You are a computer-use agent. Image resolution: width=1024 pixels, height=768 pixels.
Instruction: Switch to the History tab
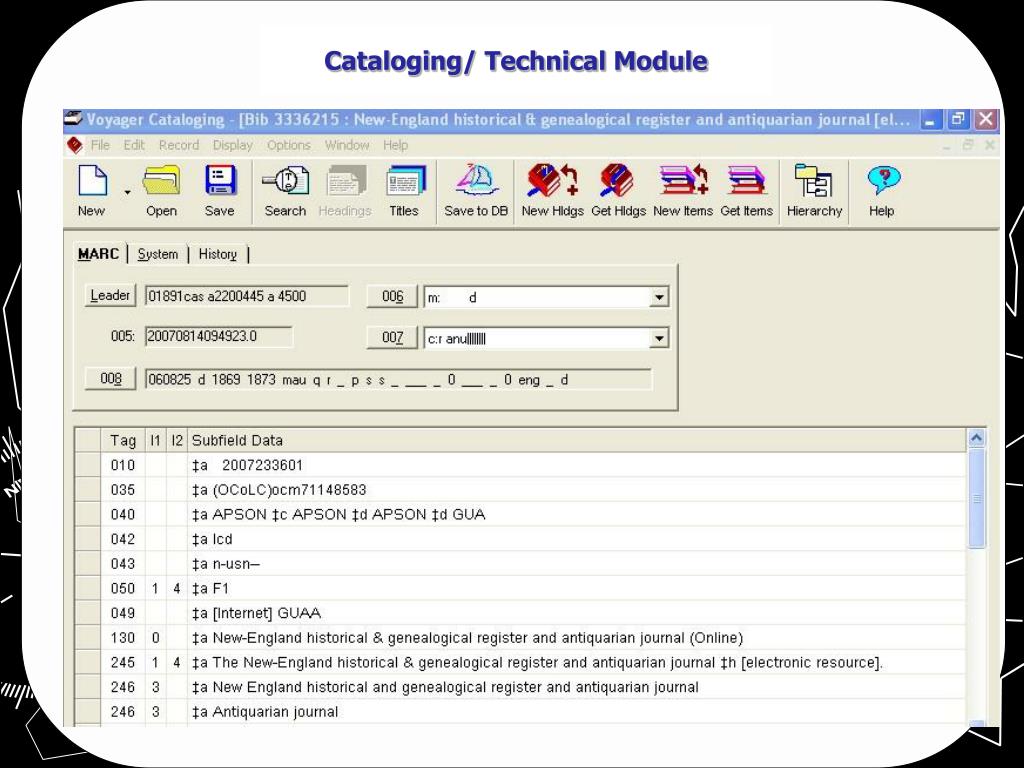[x=216, y=254]
